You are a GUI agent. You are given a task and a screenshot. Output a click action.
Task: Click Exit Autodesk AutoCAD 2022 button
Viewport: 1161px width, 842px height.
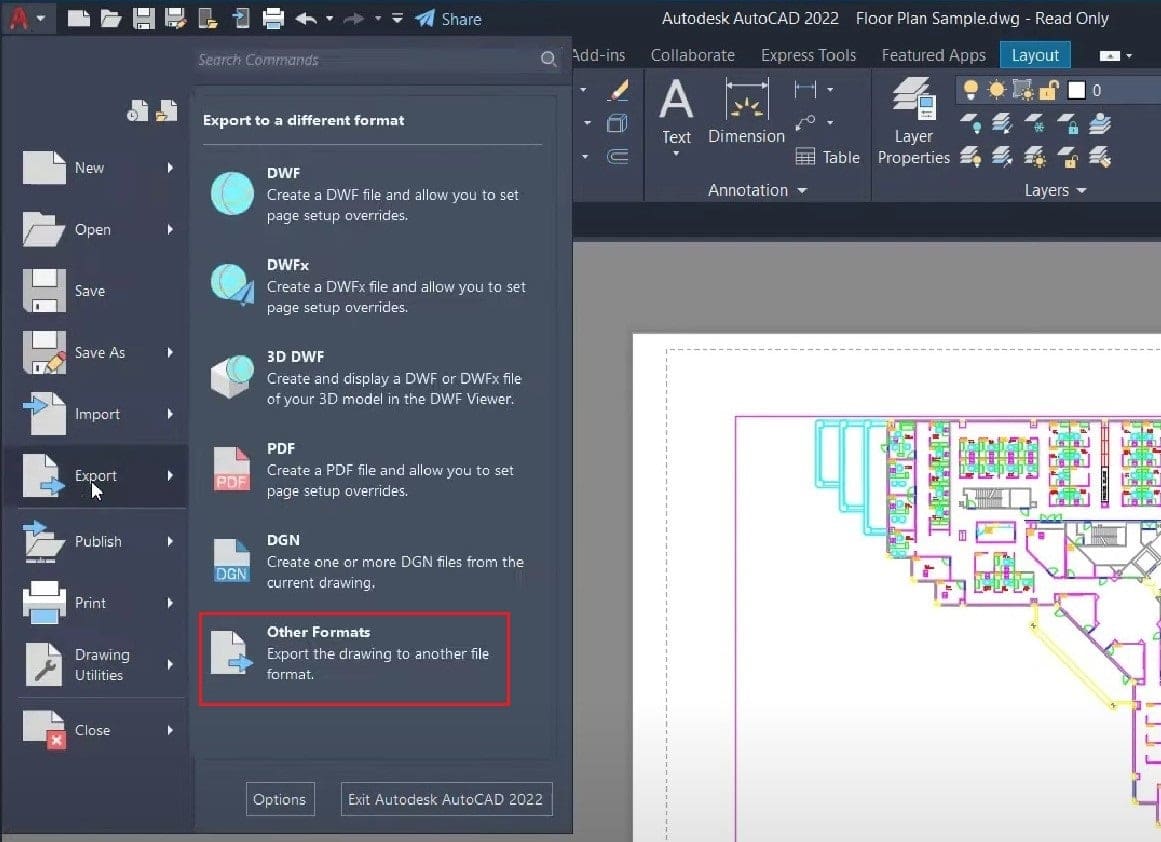coord(446,799)
